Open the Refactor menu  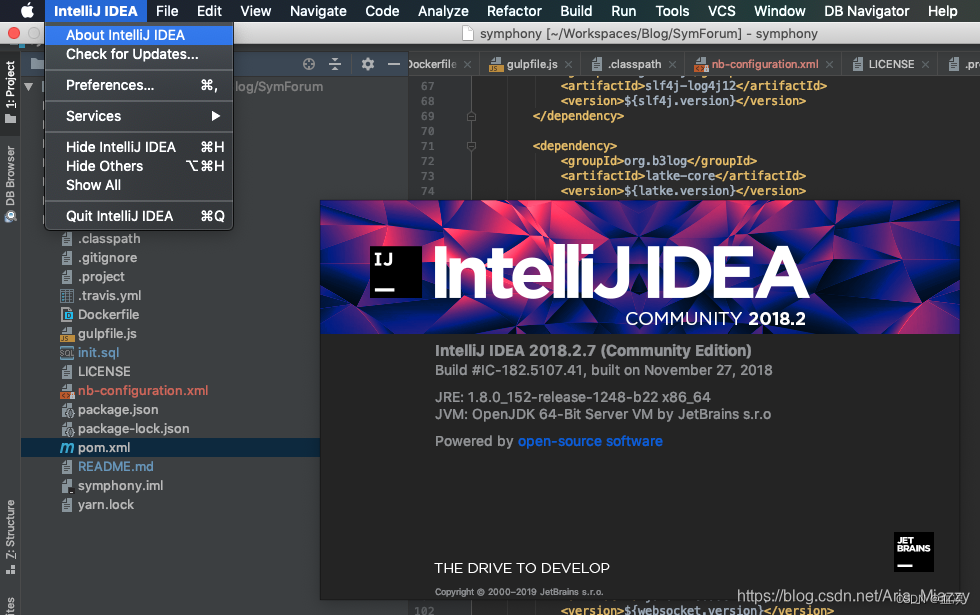(x=514, y=11)
